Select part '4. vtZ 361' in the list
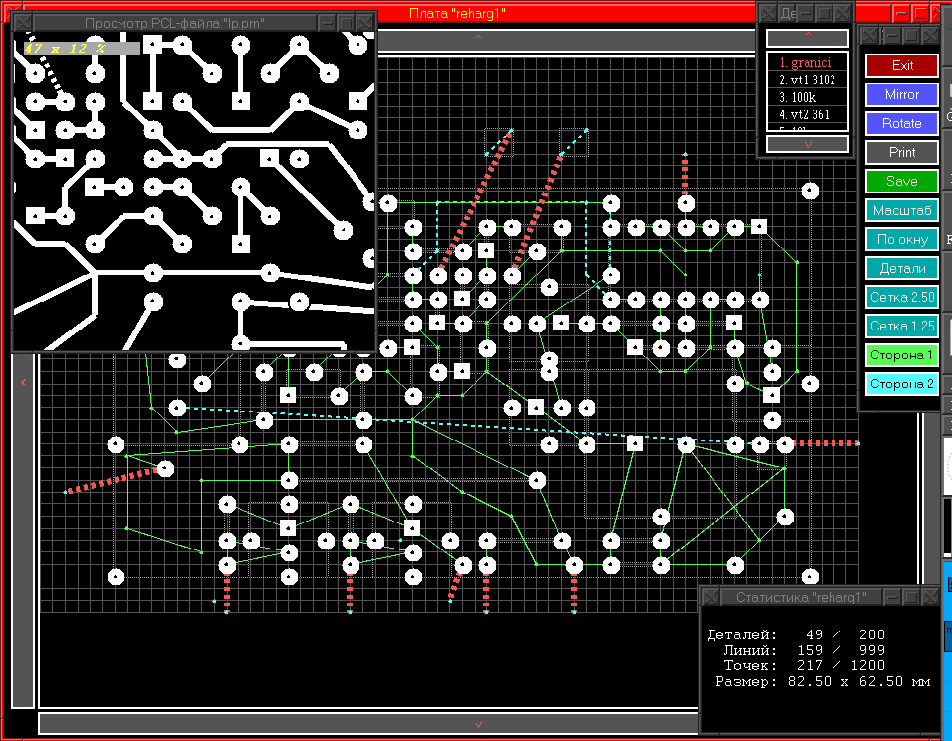 pos(807,114)
